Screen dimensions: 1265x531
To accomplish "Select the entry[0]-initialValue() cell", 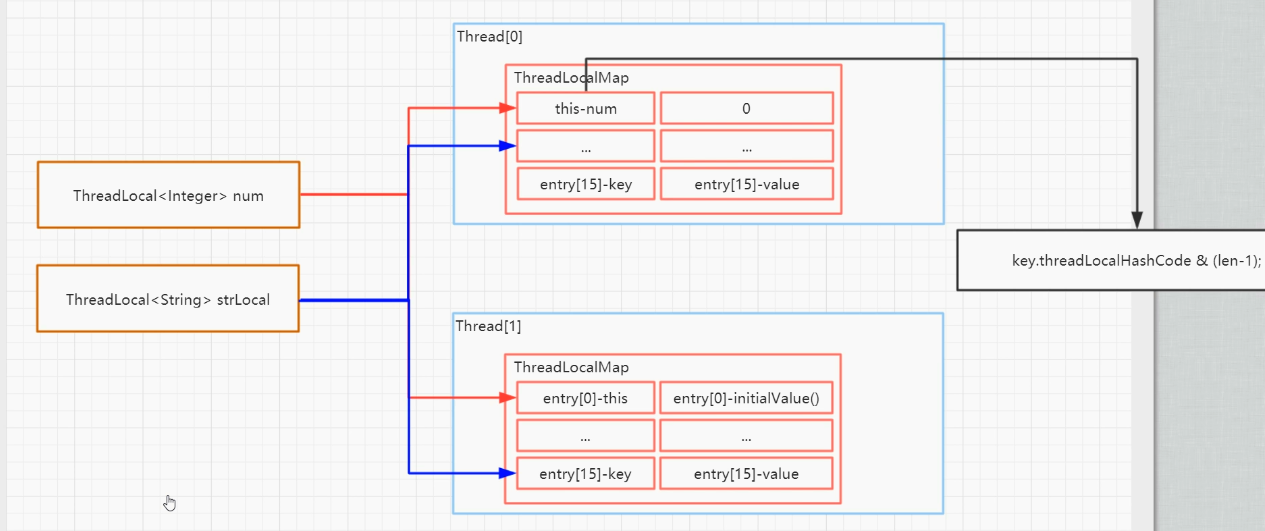I will 746,398.
